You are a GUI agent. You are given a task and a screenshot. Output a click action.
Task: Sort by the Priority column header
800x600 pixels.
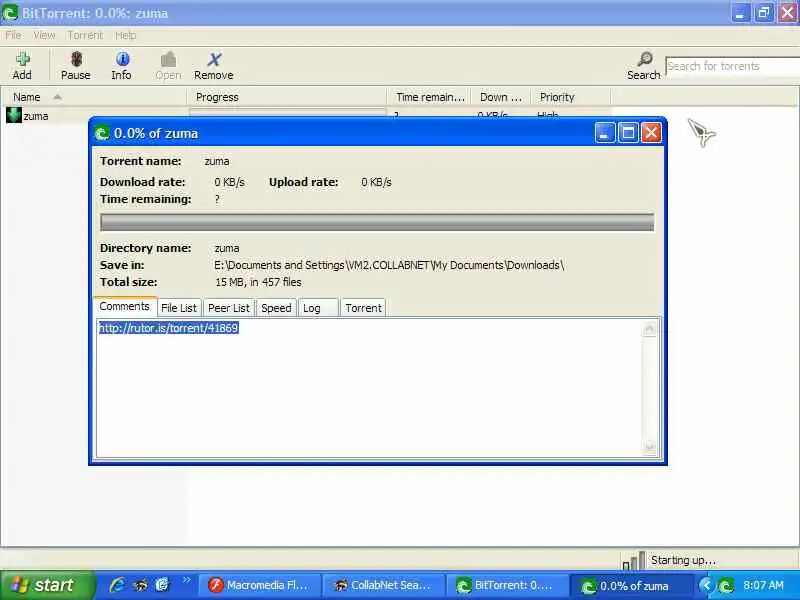tap(571, 97)
